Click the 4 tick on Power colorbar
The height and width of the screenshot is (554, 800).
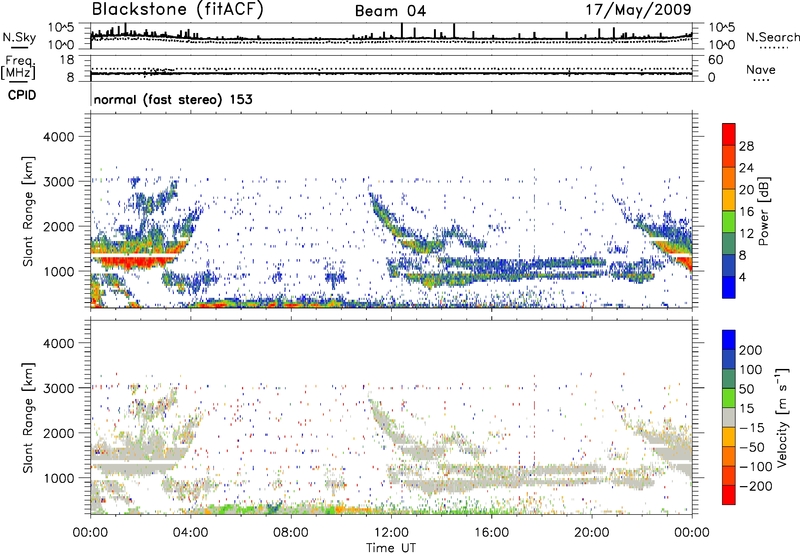[x=742, y=277]
